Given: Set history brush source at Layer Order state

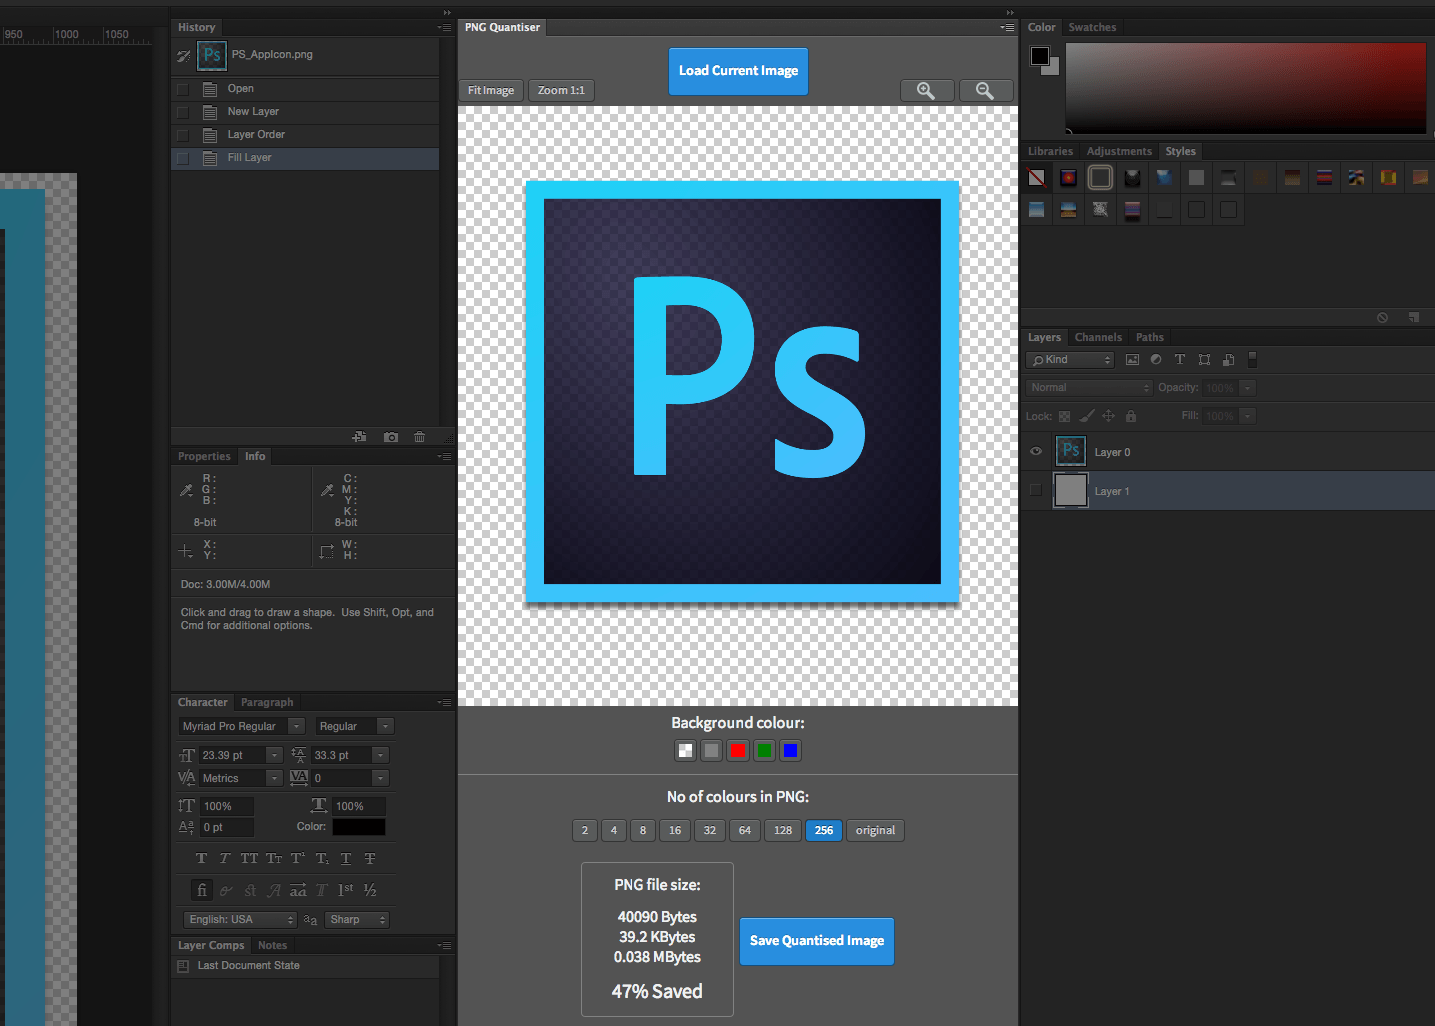Looking at the screenshot, I should [182, 135].
